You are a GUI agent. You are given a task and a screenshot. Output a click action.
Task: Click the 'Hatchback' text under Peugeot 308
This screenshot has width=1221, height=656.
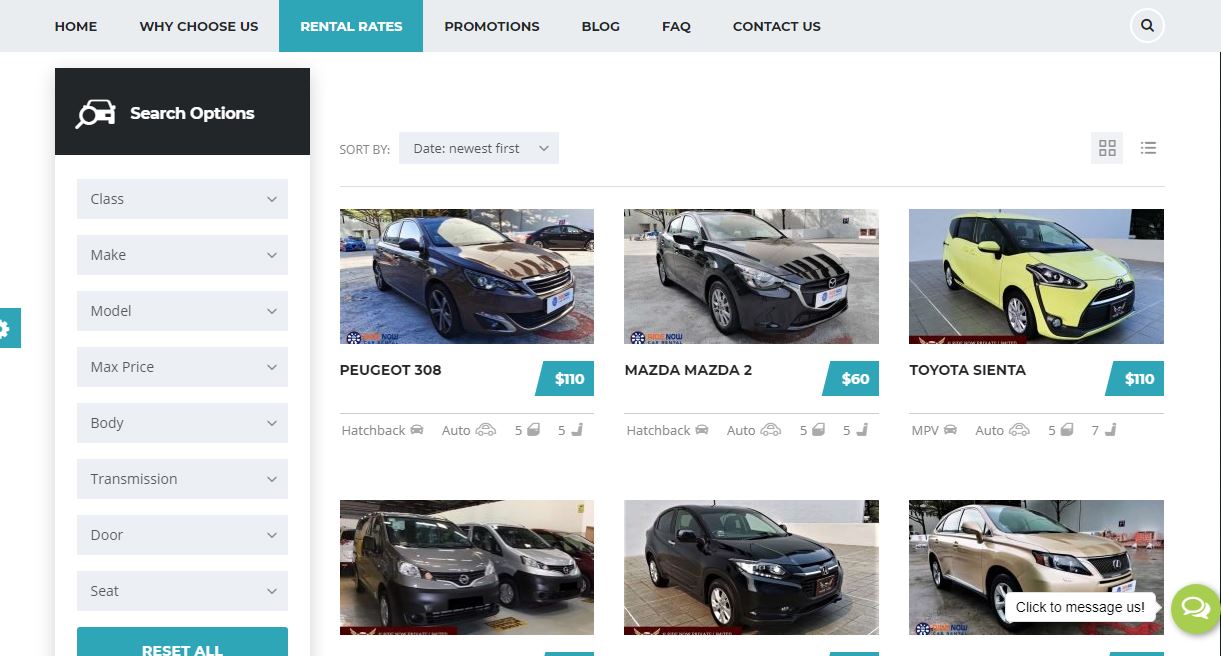[373, 430]
